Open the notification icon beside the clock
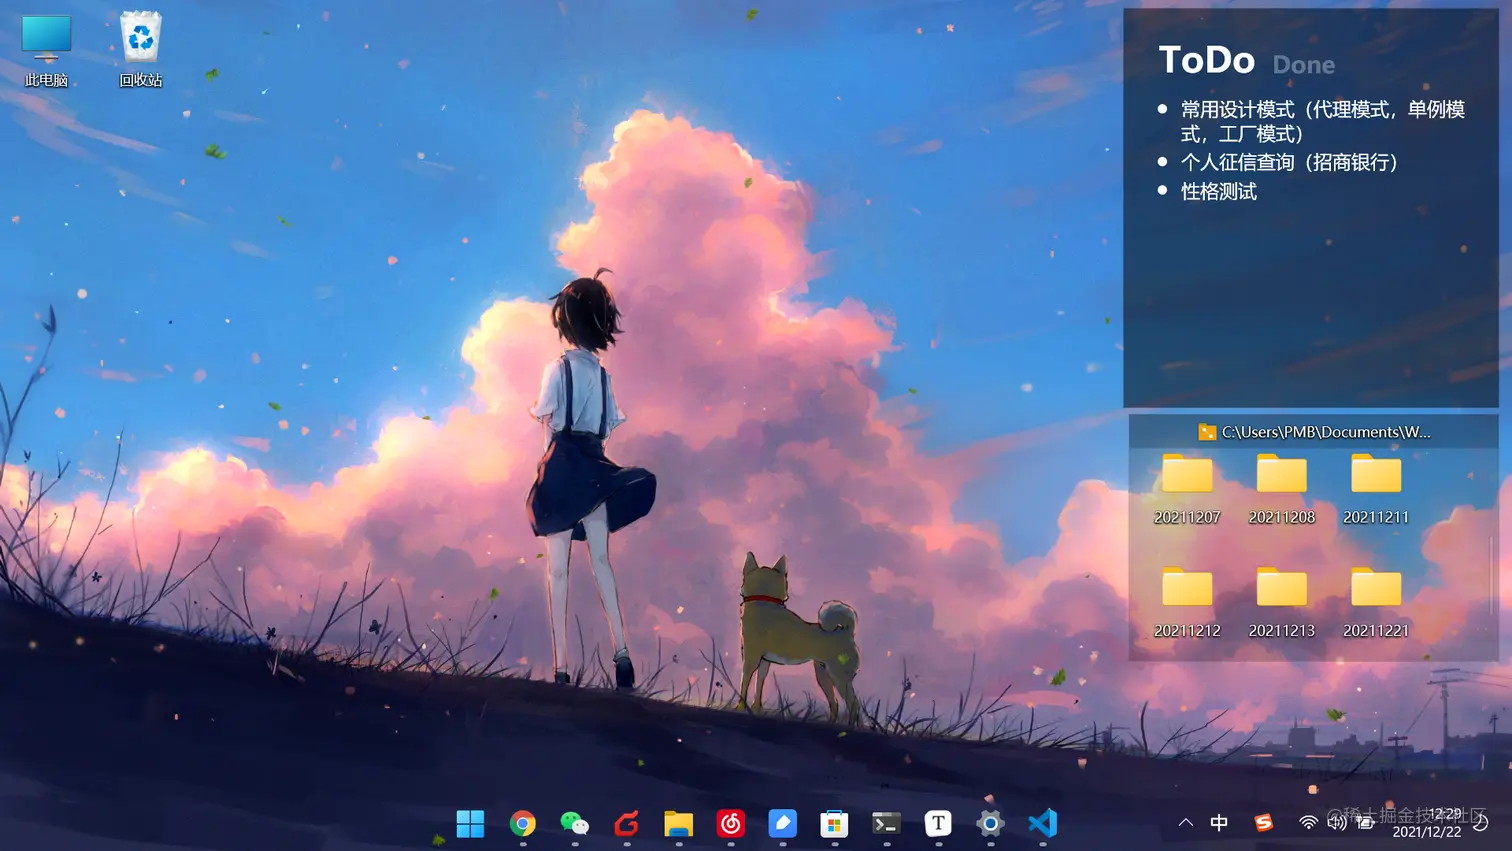This screenshot has width=1512, height=851. (1481, 823)
